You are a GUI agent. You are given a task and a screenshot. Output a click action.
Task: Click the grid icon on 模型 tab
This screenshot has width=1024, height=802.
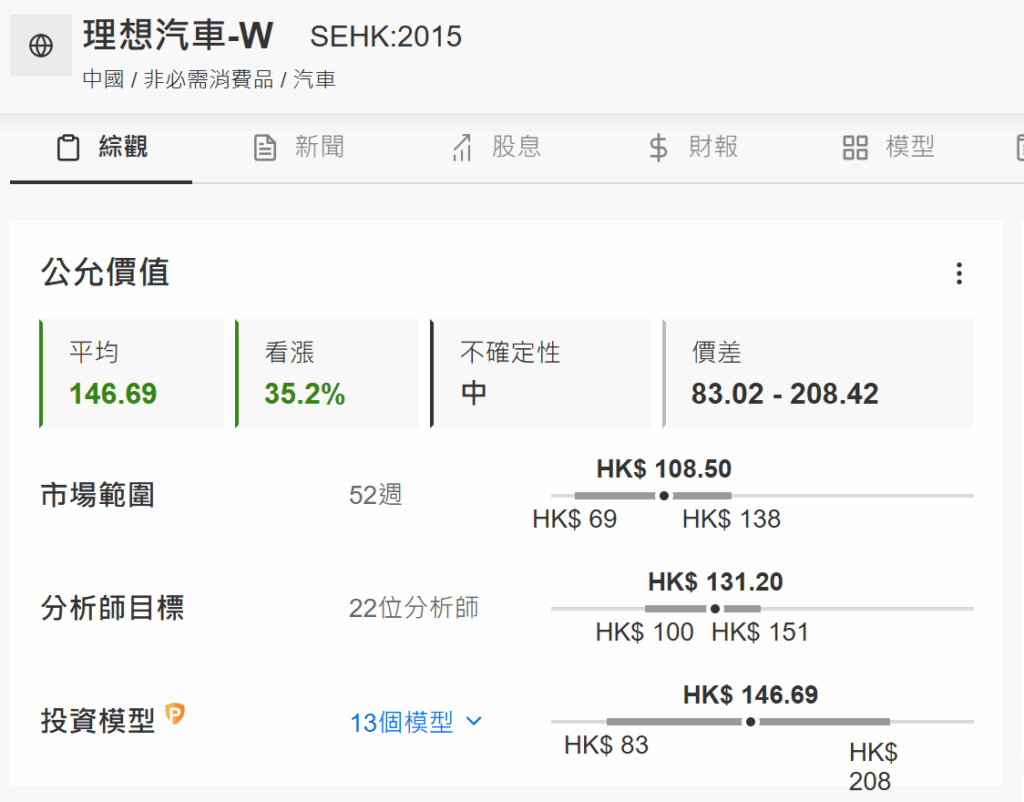coord(855,147)
